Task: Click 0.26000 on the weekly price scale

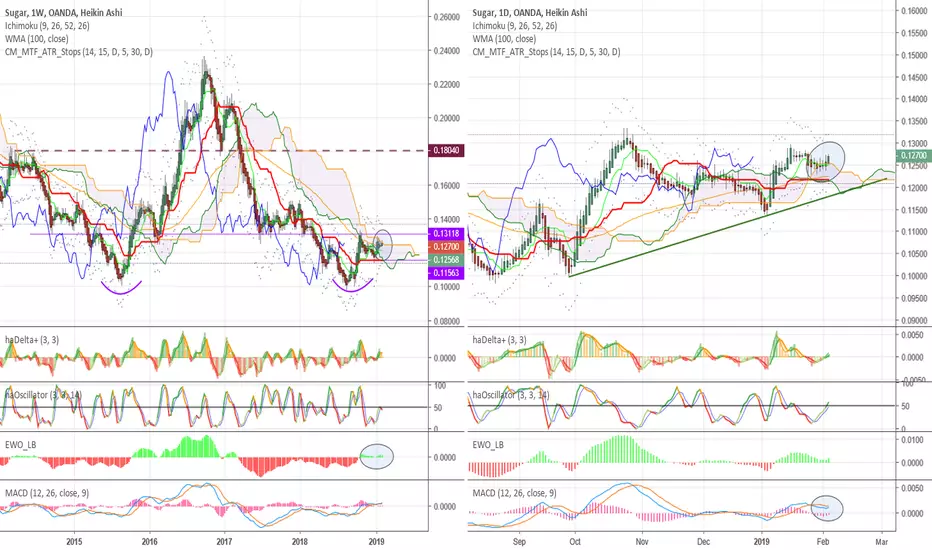Action: (446, 17)
